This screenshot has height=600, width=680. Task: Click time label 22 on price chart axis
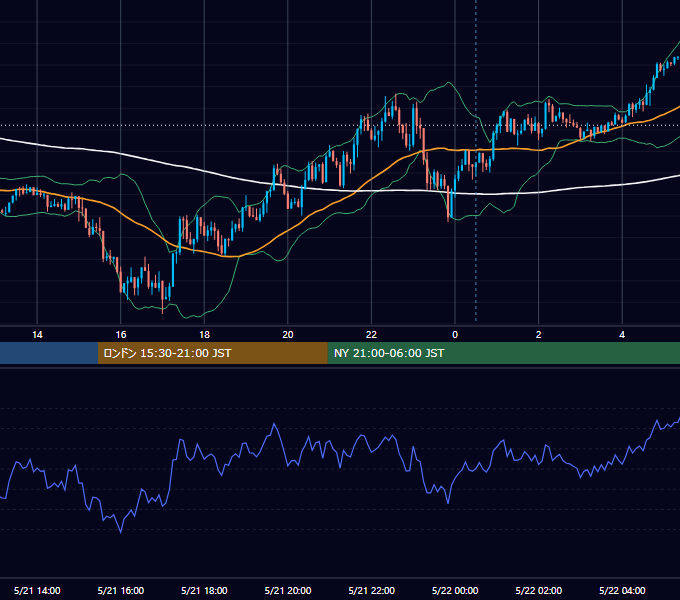371,335
